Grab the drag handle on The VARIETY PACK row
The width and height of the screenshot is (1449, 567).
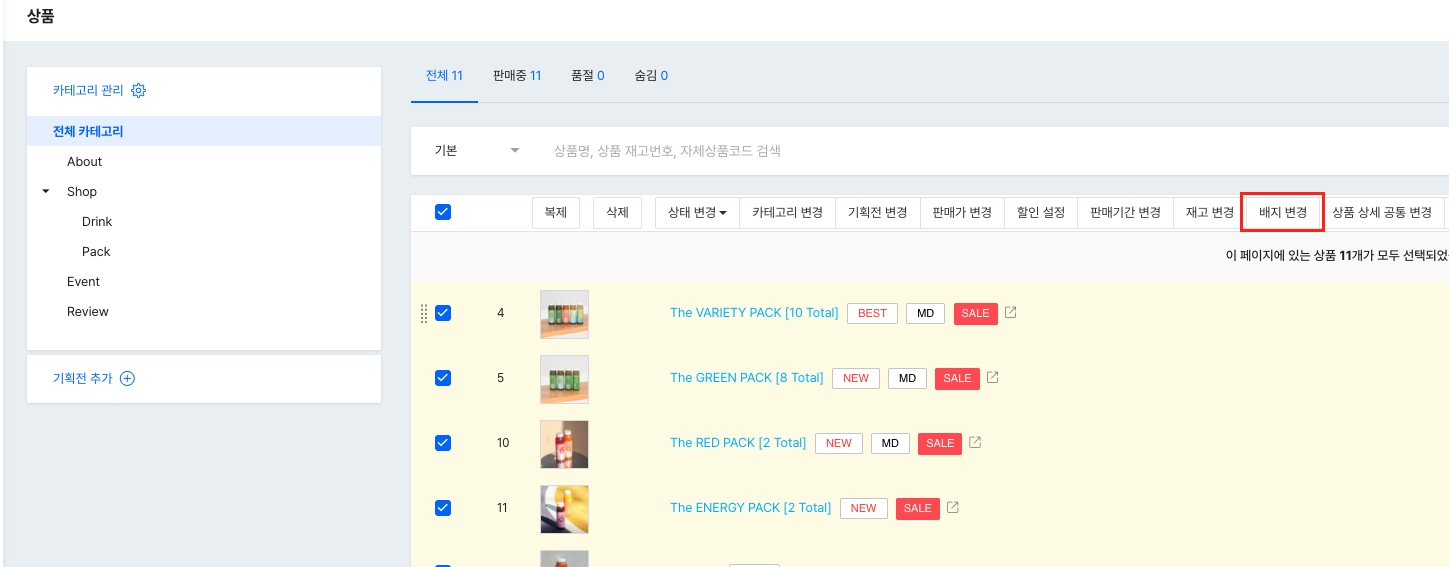pyautogui.click(x=424, y=313)
